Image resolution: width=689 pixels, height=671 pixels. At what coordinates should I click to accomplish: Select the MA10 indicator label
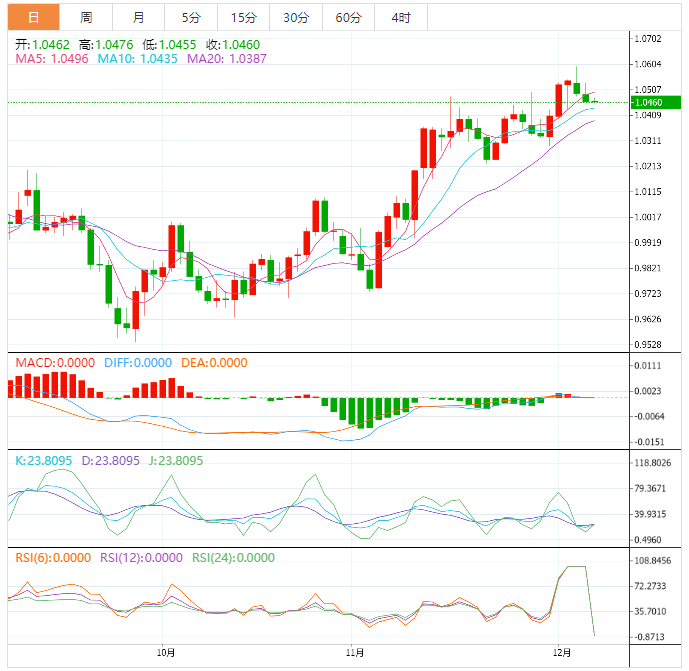pyautogui.click(x=137, y=60)
